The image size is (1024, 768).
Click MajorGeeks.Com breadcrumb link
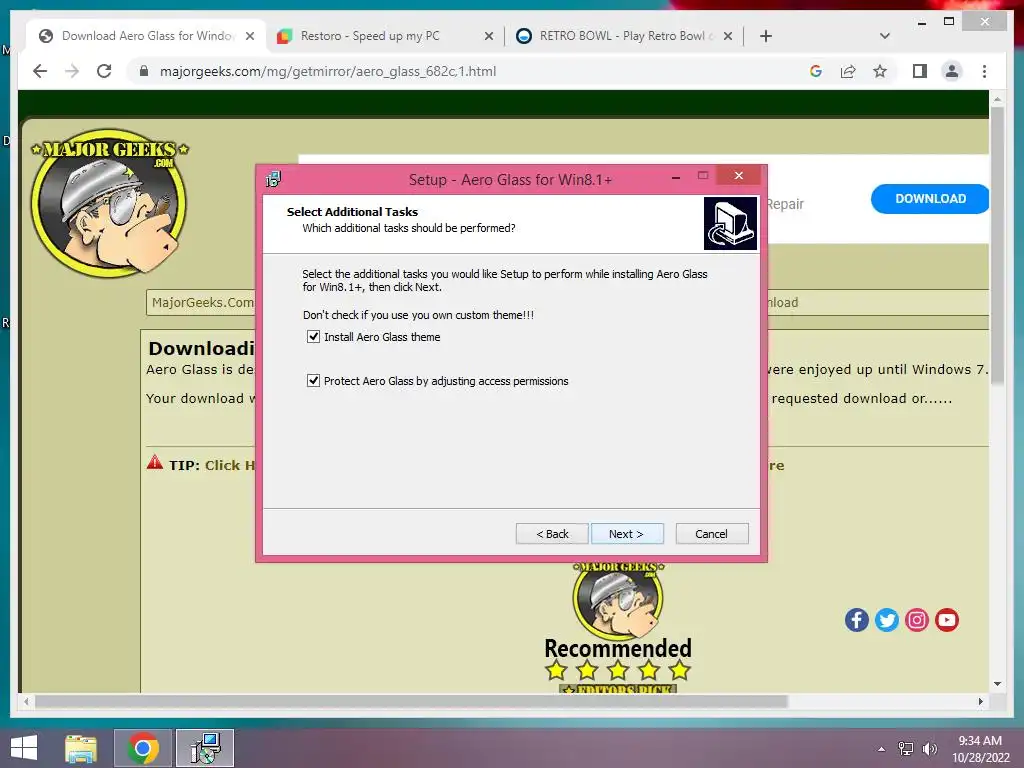202,302
